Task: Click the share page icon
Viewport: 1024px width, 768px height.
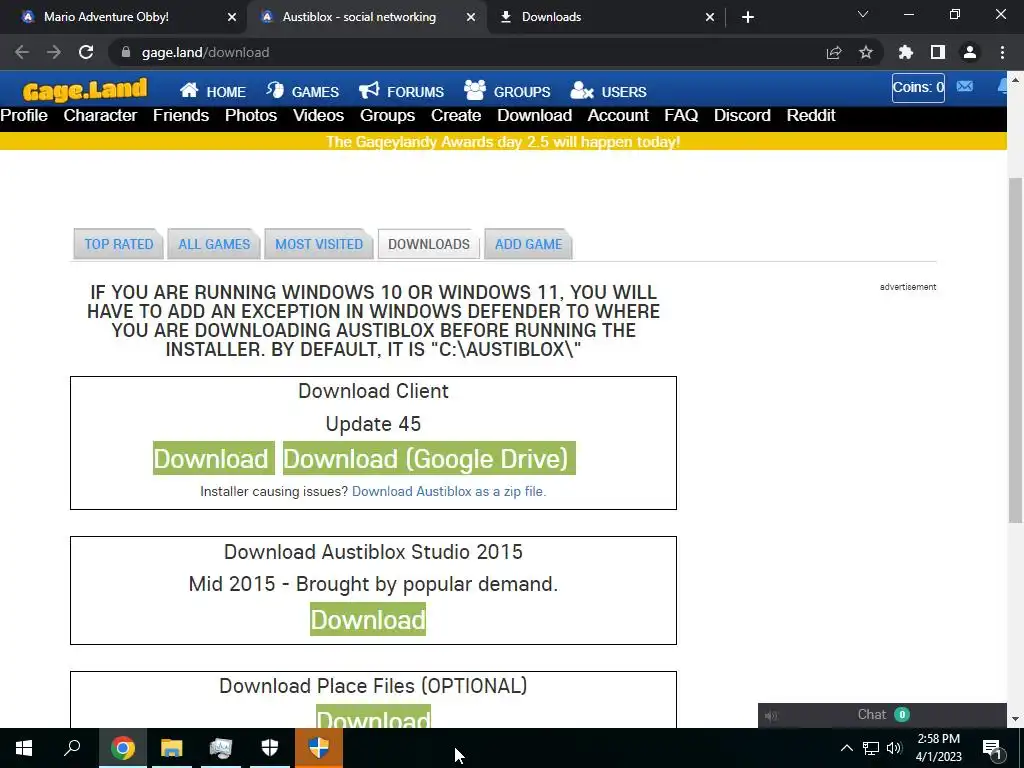Action: pyautogui.click(x=834, y=52)
